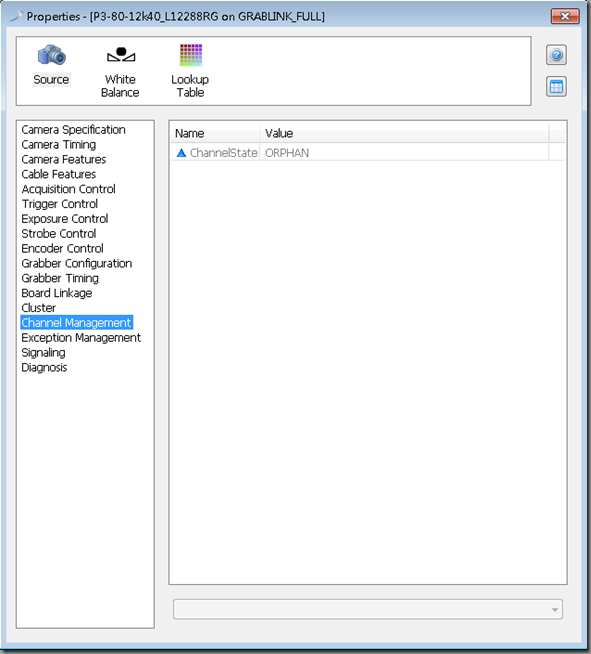Select the Signaling category
Screen dimensions: 591x654
point(43,353)
